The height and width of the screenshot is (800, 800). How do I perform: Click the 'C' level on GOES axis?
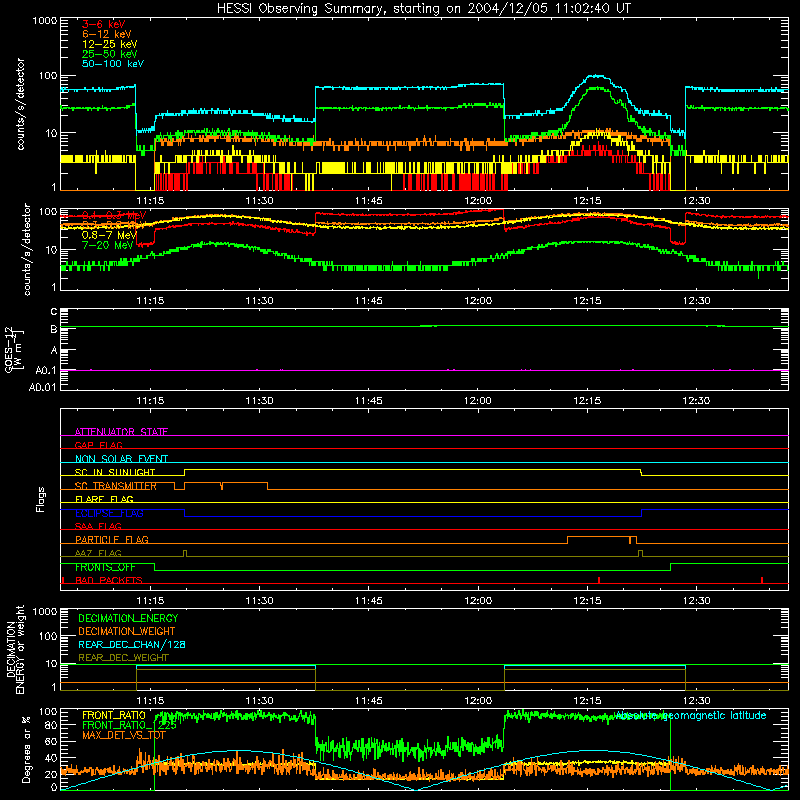[x=54, y=312]
